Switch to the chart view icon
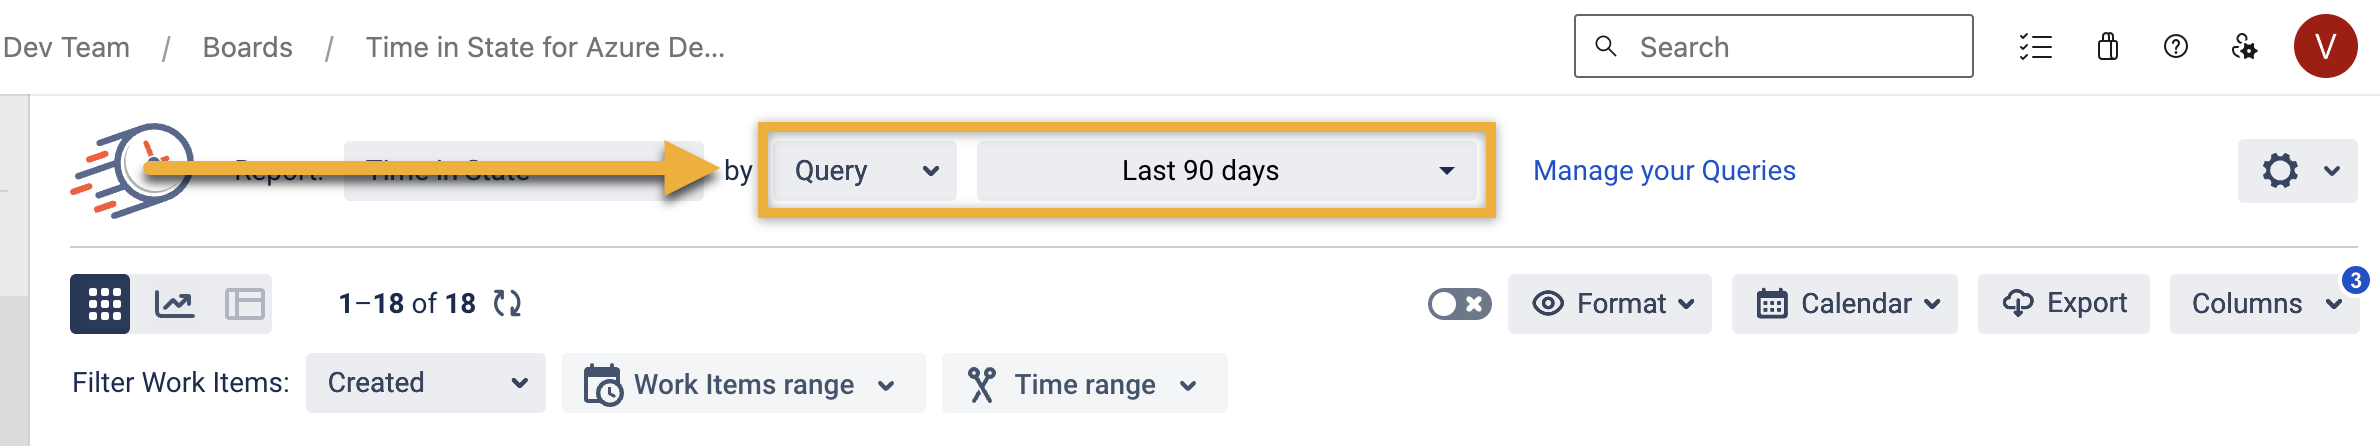 click(x=175, y=304)
